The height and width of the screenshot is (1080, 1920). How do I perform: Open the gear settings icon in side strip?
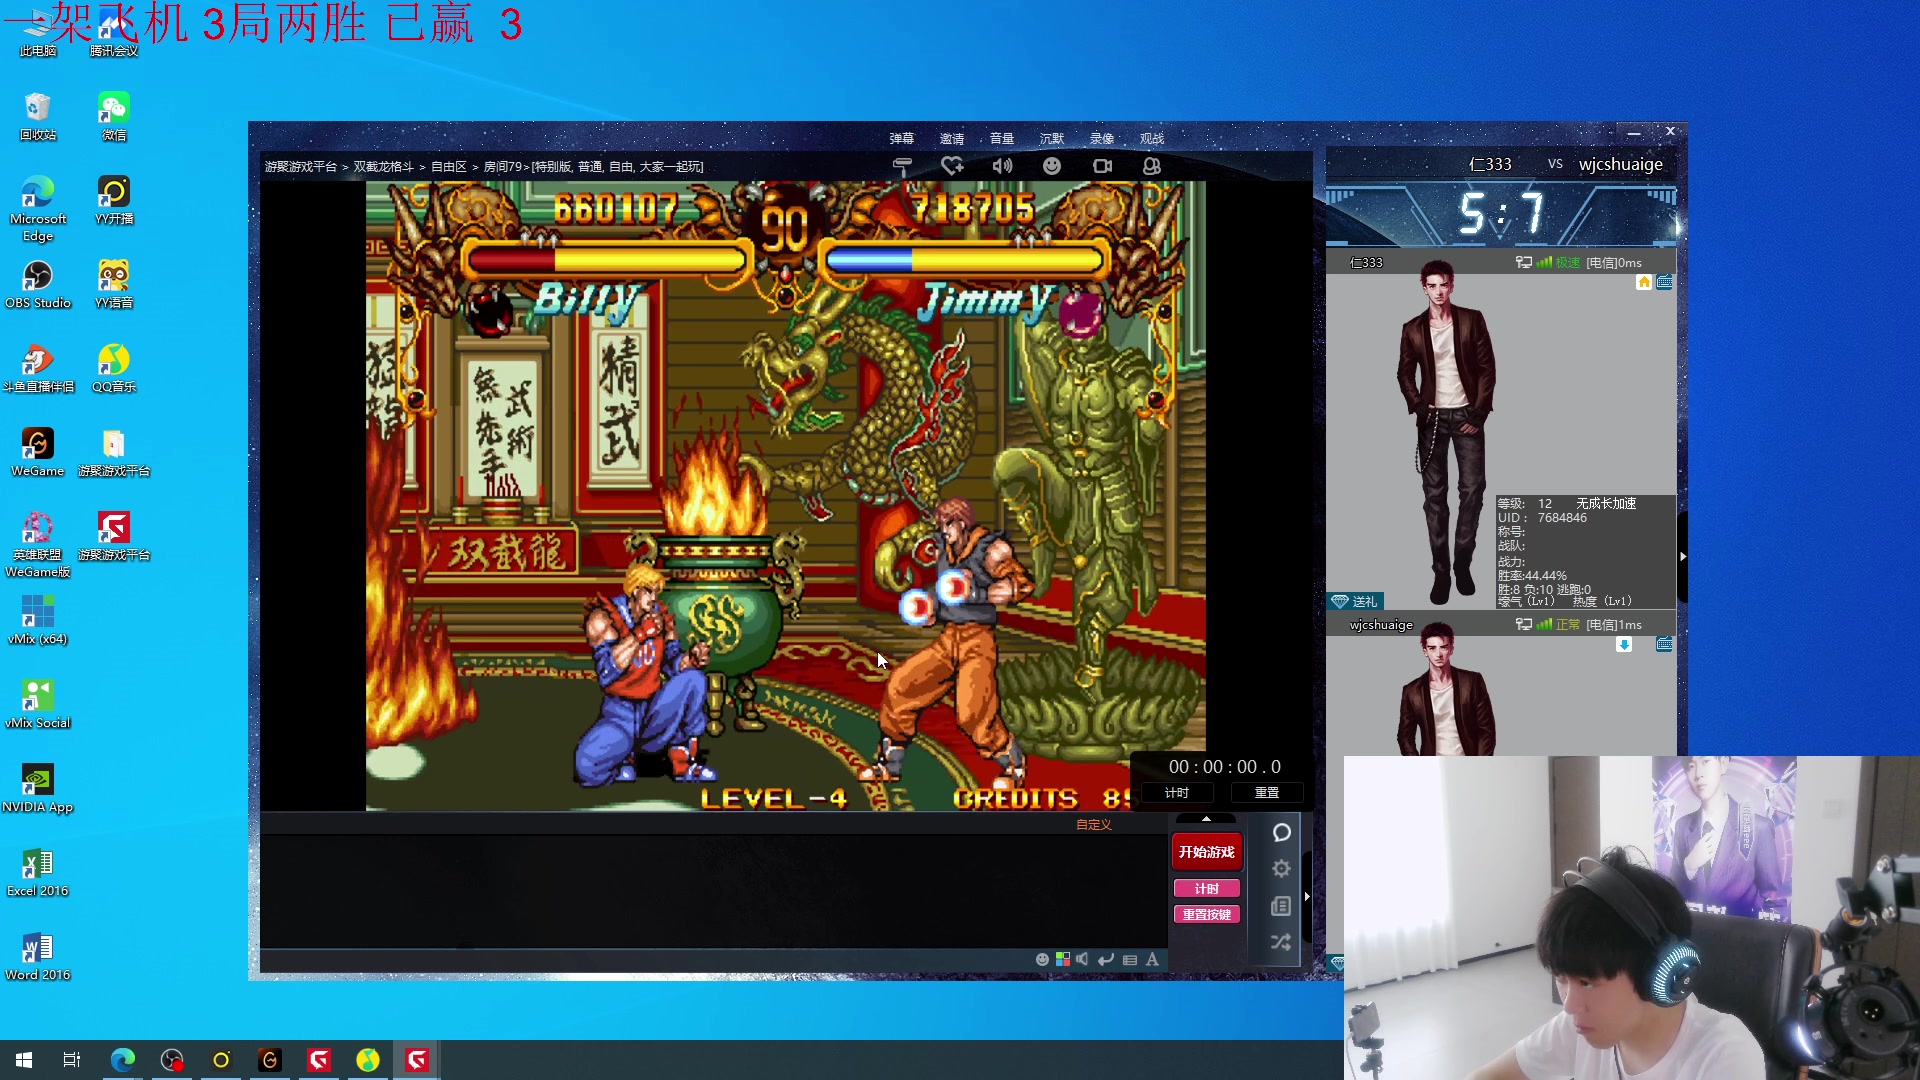tap(1281, 869)
